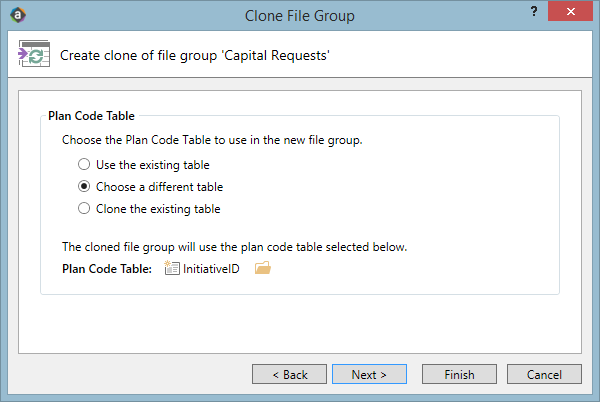Click the Finish button

point(459,374)
